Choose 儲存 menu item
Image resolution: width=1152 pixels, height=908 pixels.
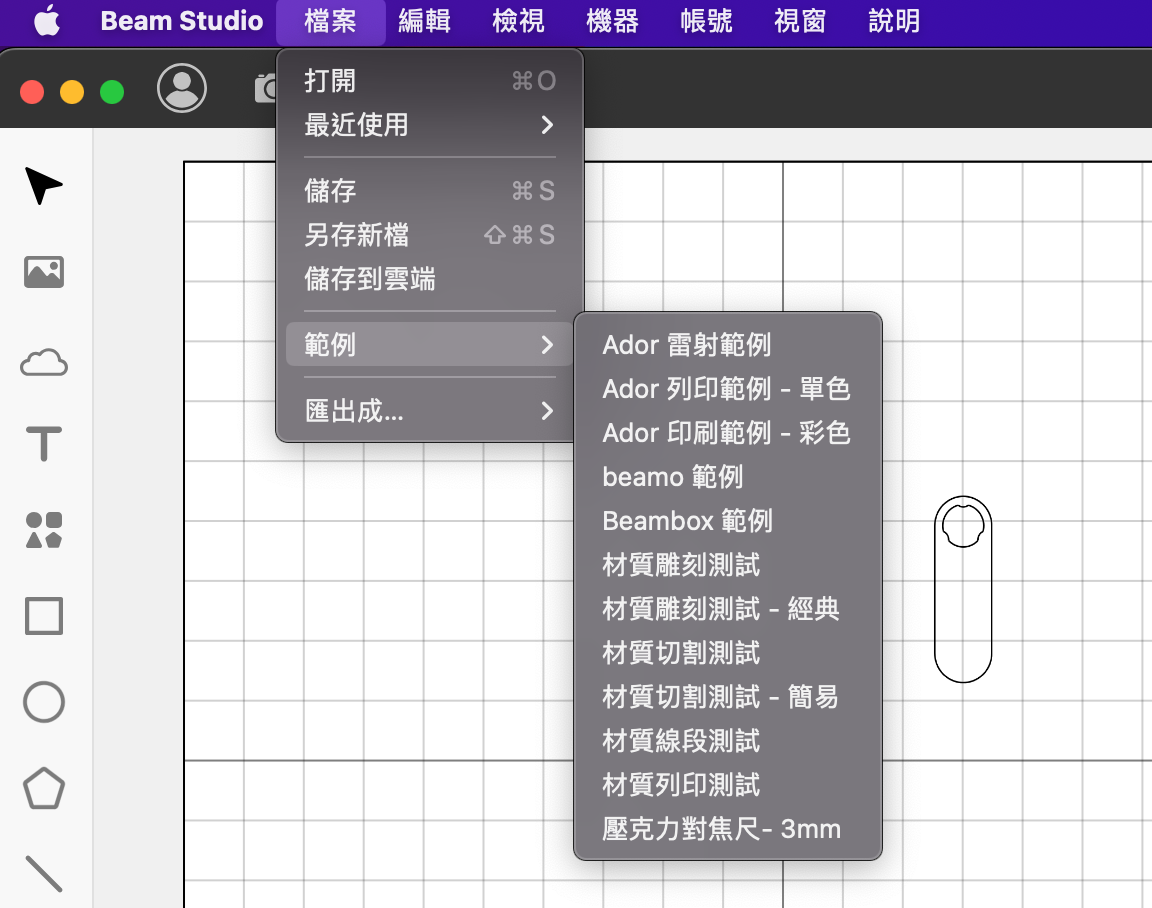[x=430, y=191]
